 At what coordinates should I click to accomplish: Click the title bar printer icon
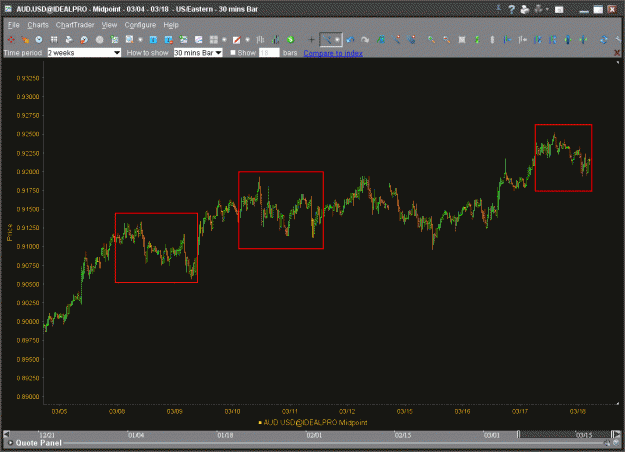click(x=525, y=9)
